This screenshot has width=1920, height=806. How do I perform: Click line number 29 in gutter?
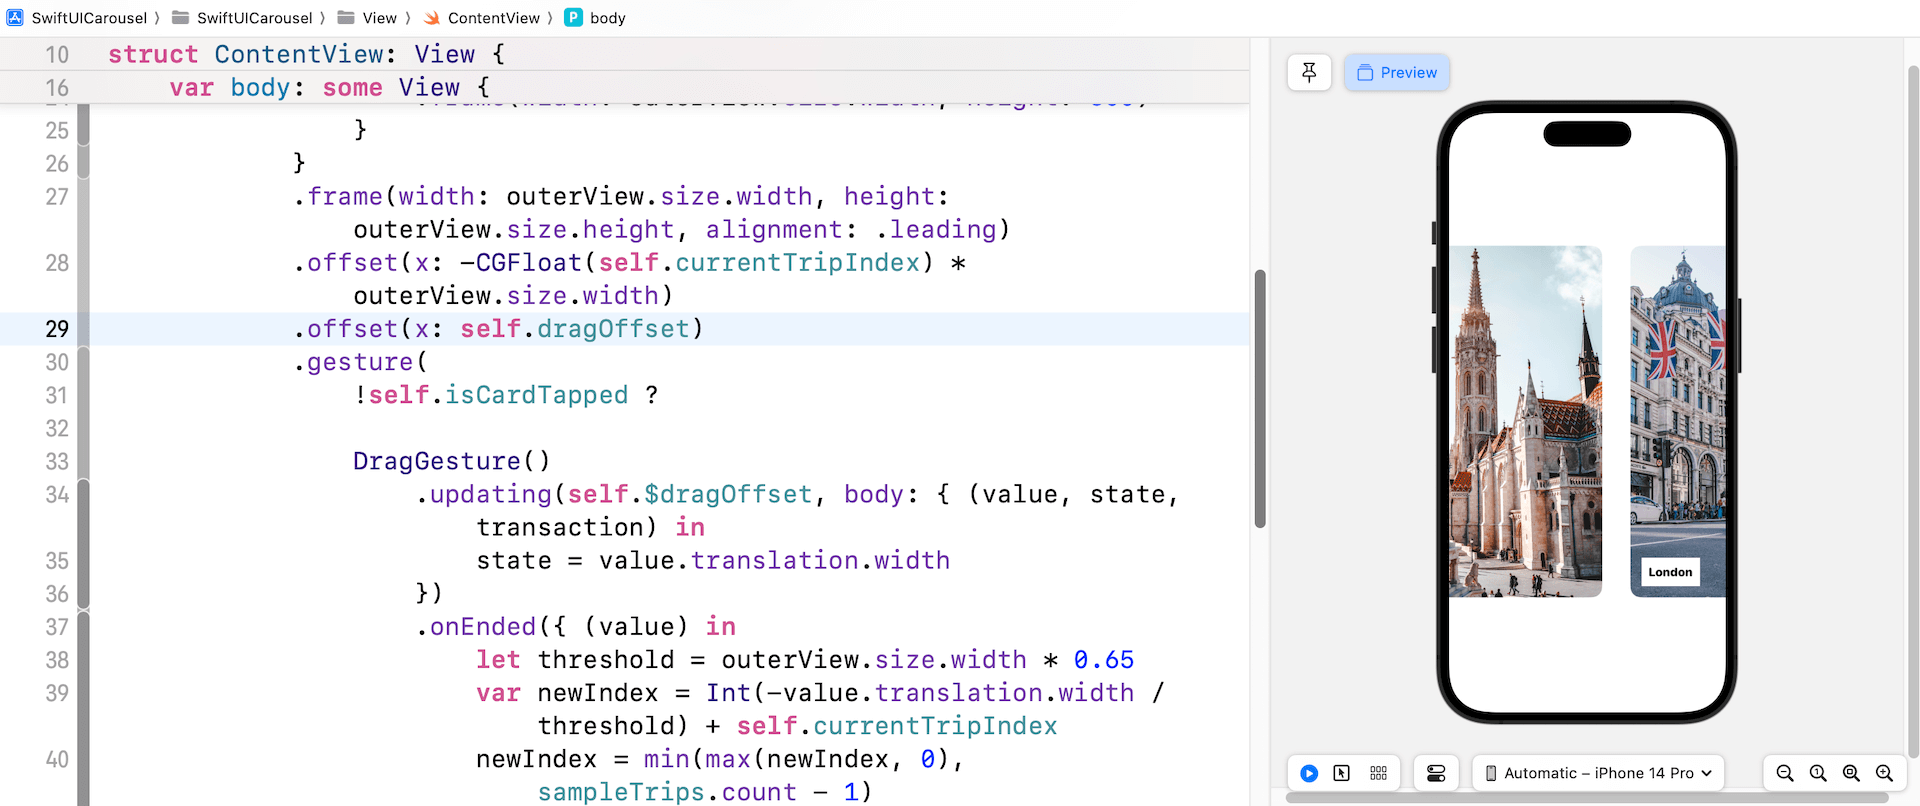(56, 329)
